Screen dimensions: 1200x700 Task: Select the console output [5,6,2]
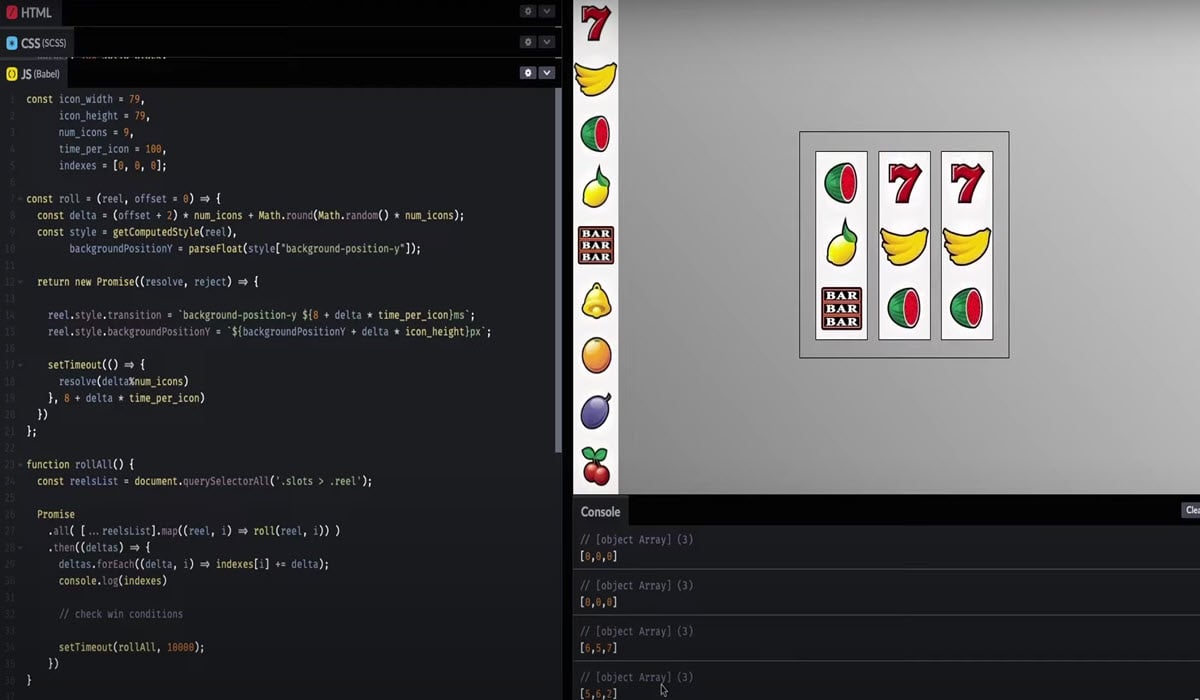(x=598, y=693)
